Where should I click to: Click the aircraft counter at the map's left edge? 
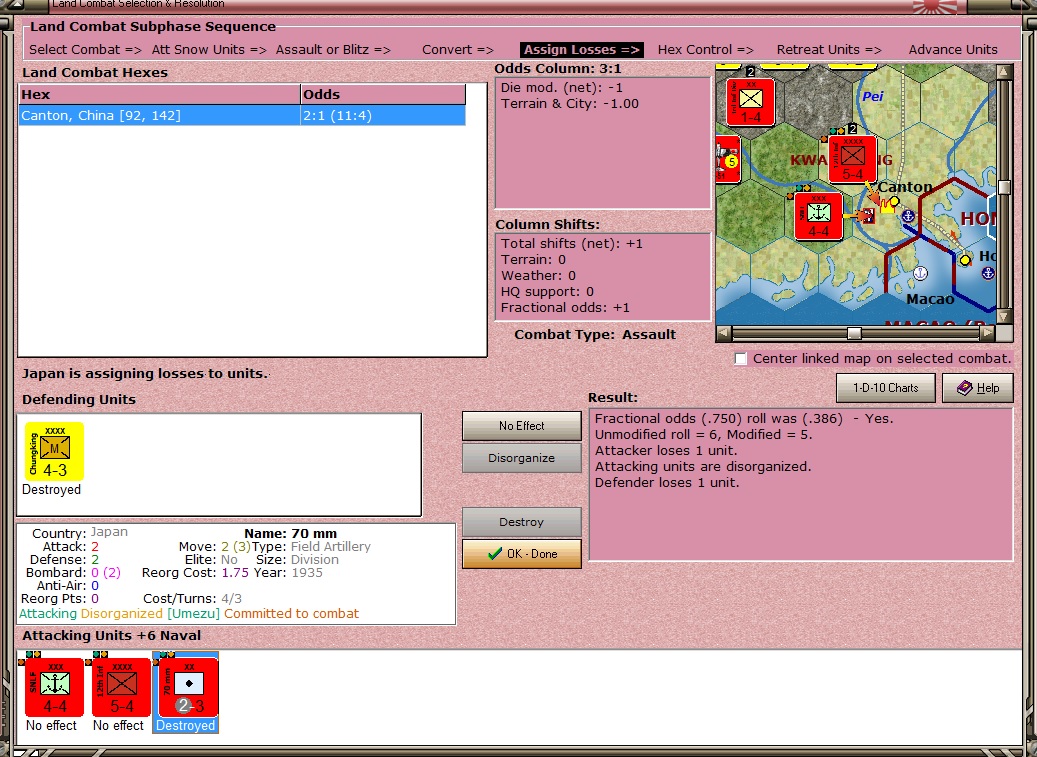[x=727, y=161]
